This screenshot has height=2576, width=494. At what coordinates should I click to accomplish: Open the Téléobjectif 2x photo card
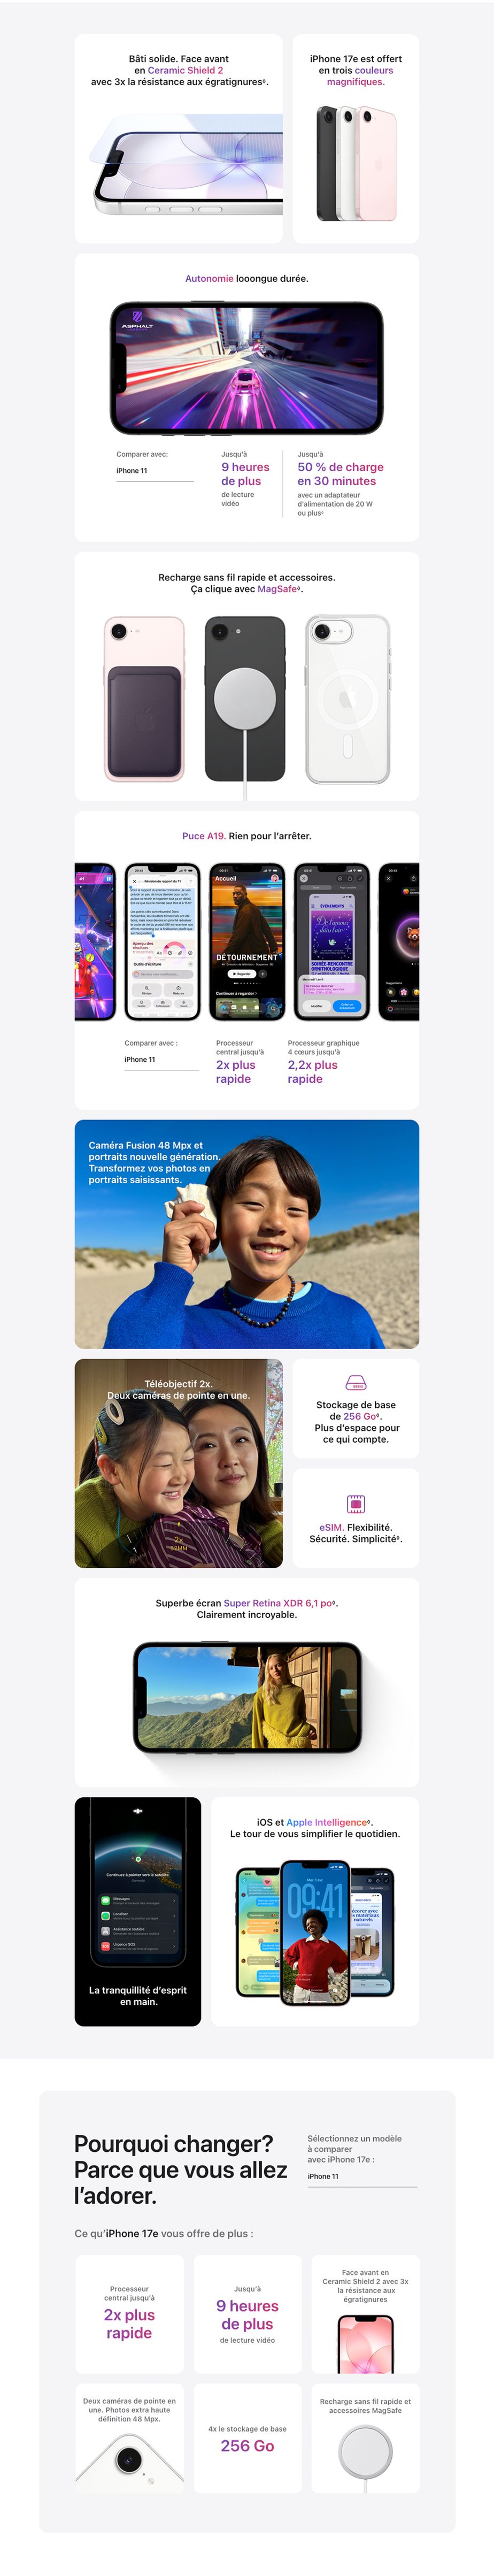click(179, 1463)
